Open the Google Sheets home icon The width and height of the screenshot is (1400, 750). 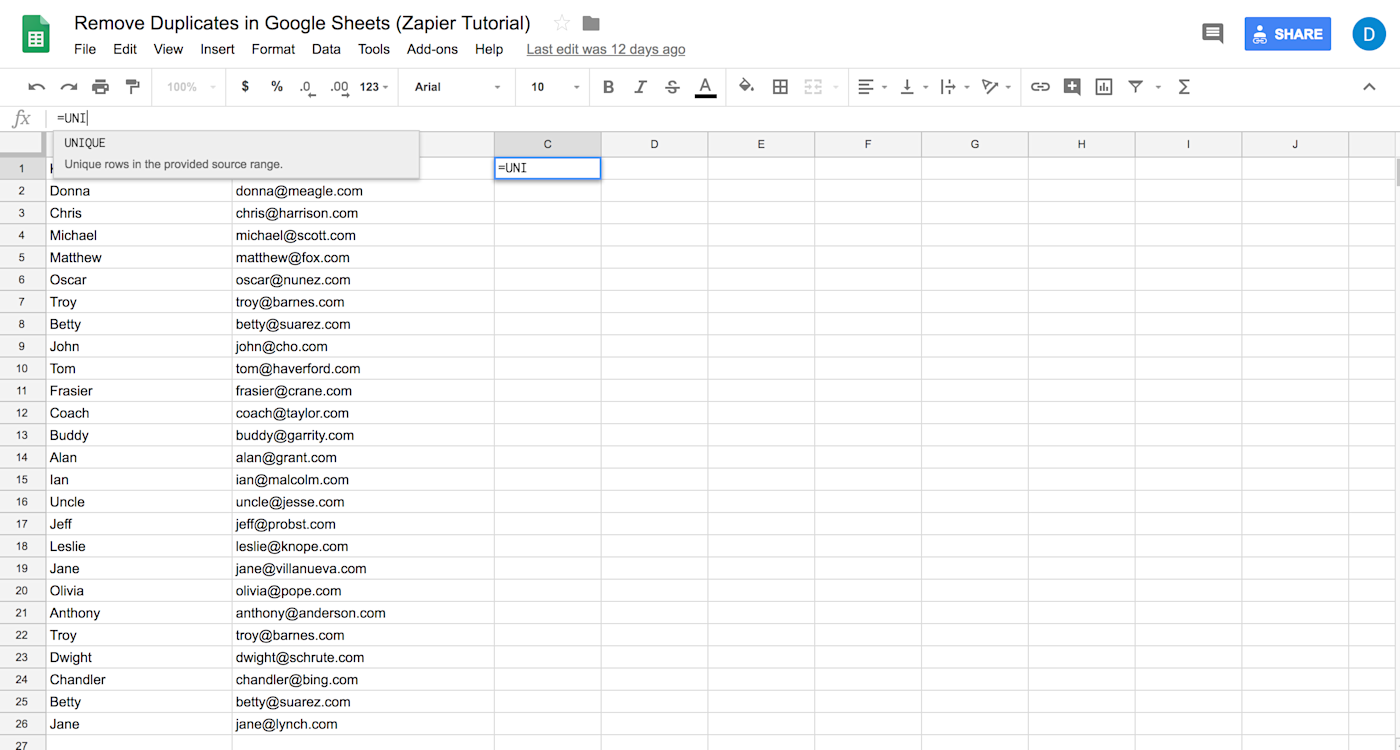pos(37,34)
